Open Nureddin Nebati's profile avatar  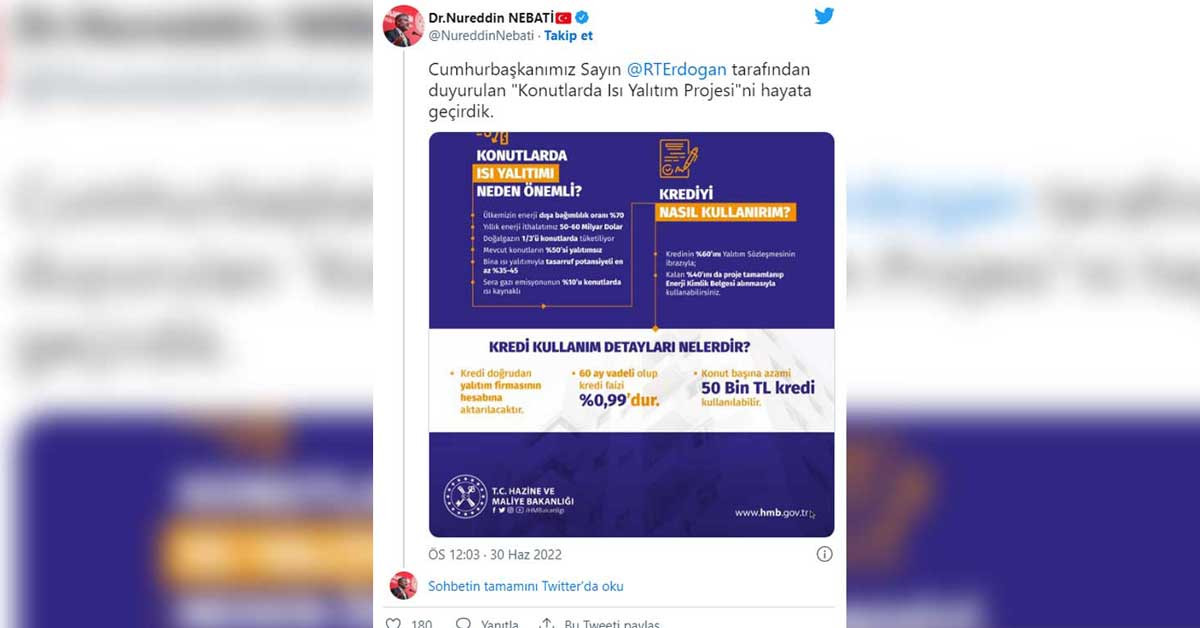[404, 26]
